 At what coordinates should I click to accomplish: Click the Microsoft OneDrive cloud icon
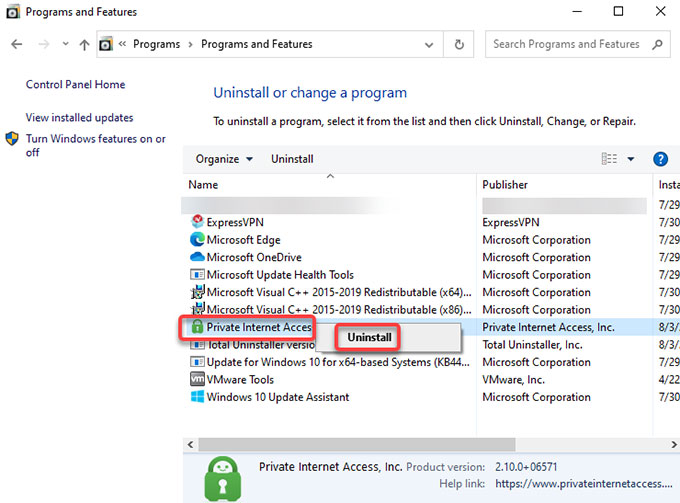pyautogui.click(x=197, y=257)
